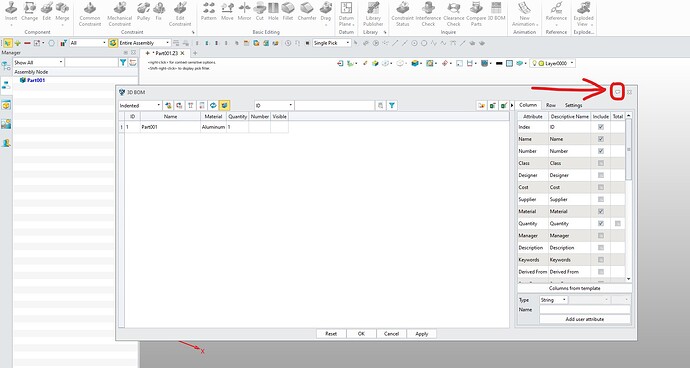Open the Show All dropdown in Manager
Screen dimensions: 690x368
pyautogui.click(x=38, y=63)
